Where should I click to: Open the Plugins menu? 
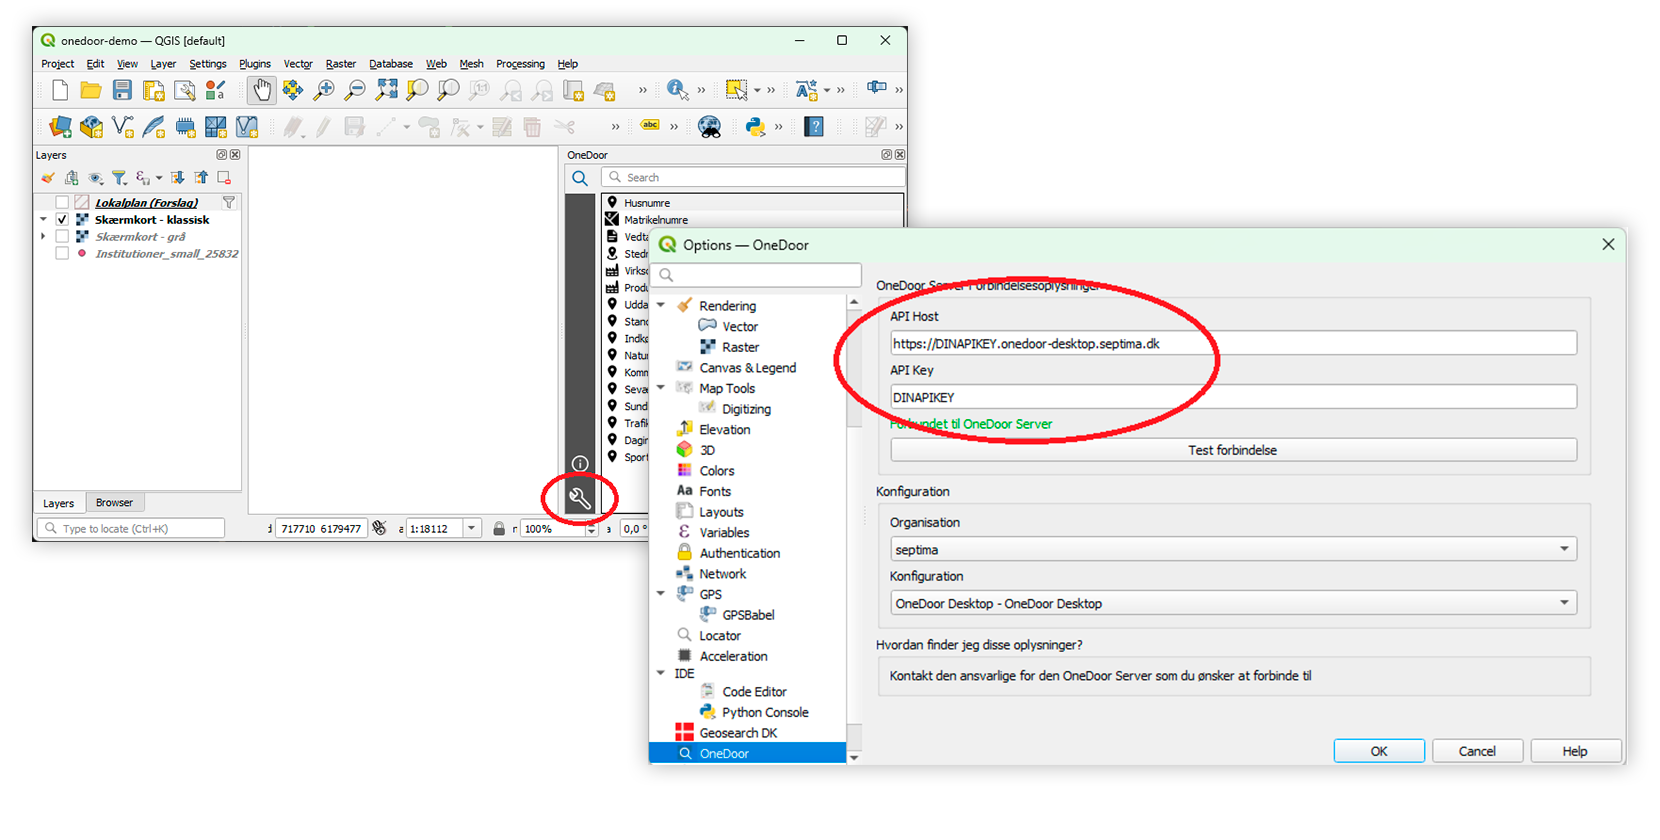click(x=255, y=64)
